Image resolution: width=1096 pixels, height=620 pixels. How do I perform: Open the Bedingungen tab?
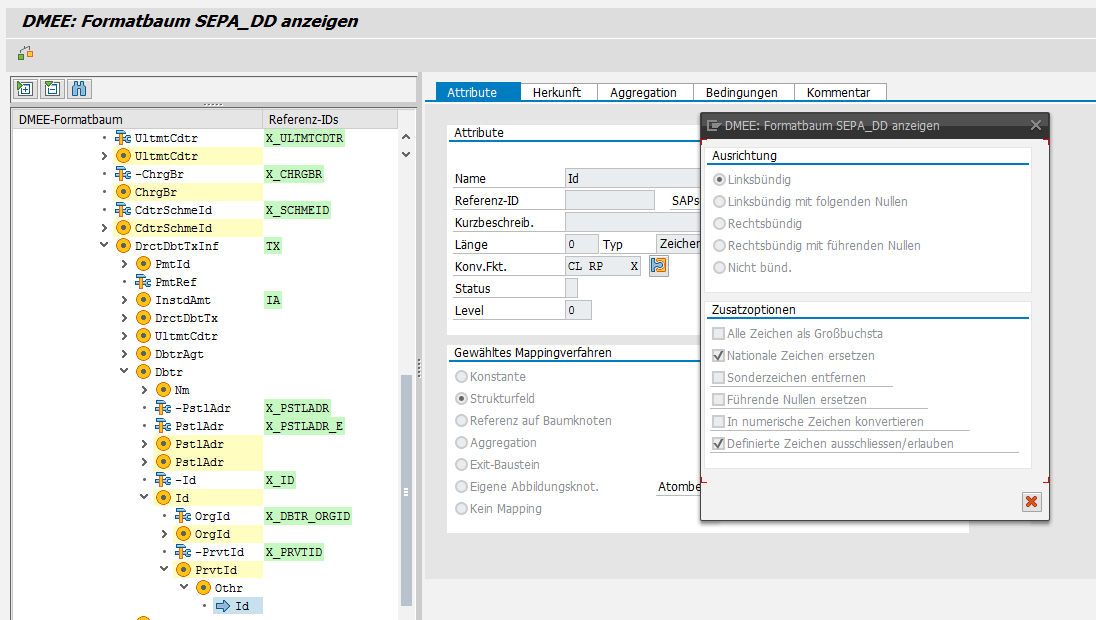[x=741, y=92]
